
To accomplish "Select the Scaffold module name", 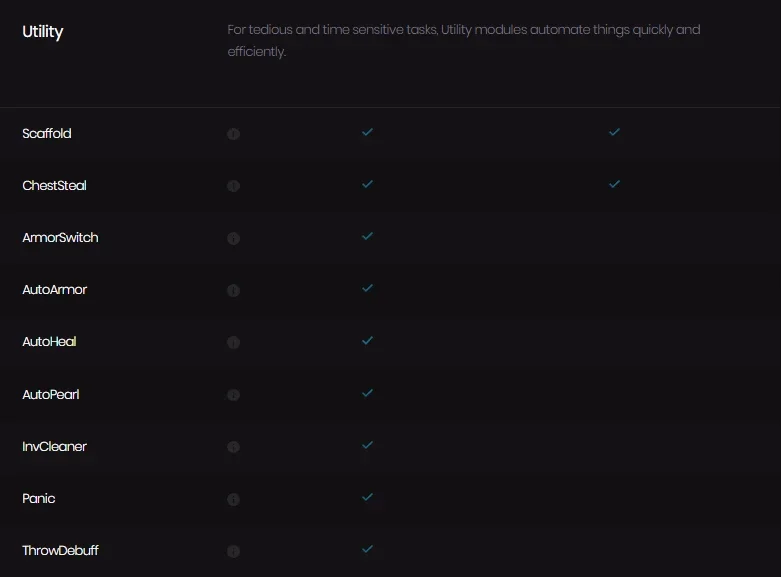I will click(47, 134).
